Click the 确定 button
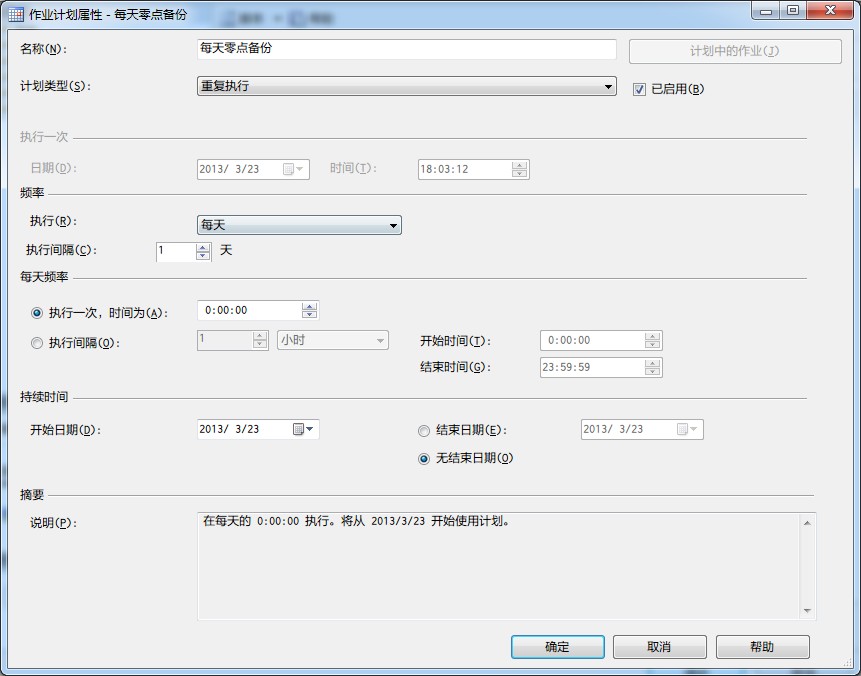 [x=557, y=647]
